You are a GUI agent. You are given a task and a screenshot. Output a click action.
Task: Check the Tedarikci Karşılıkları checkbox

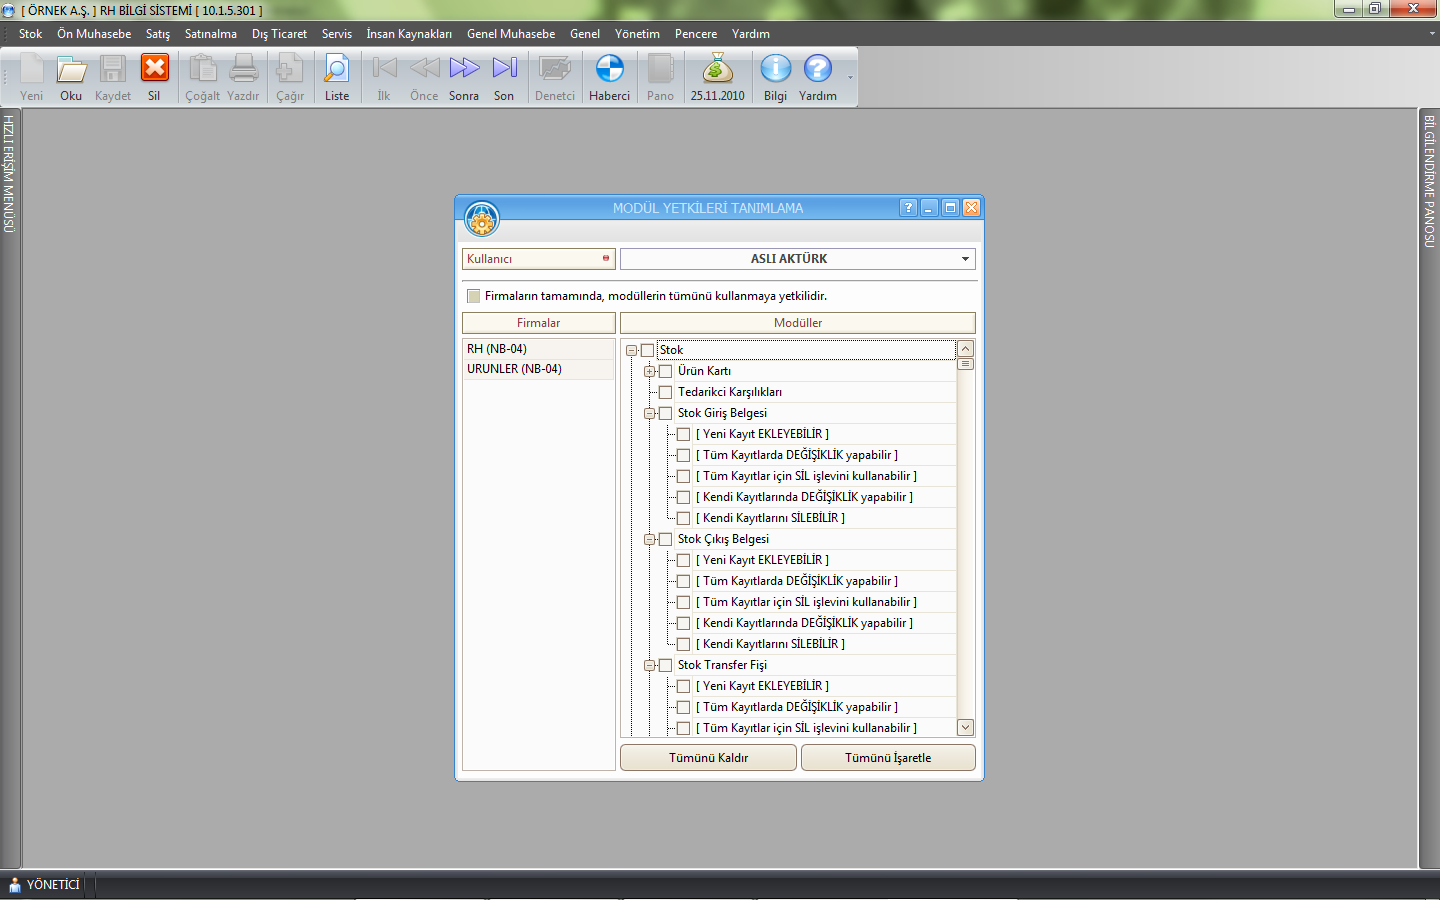(666, 392)
